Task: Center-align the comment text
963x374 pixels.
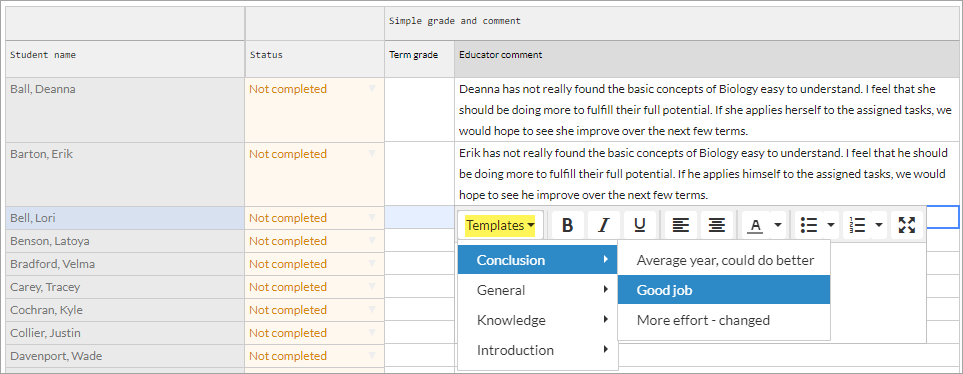Action: (x=716, y=225)
